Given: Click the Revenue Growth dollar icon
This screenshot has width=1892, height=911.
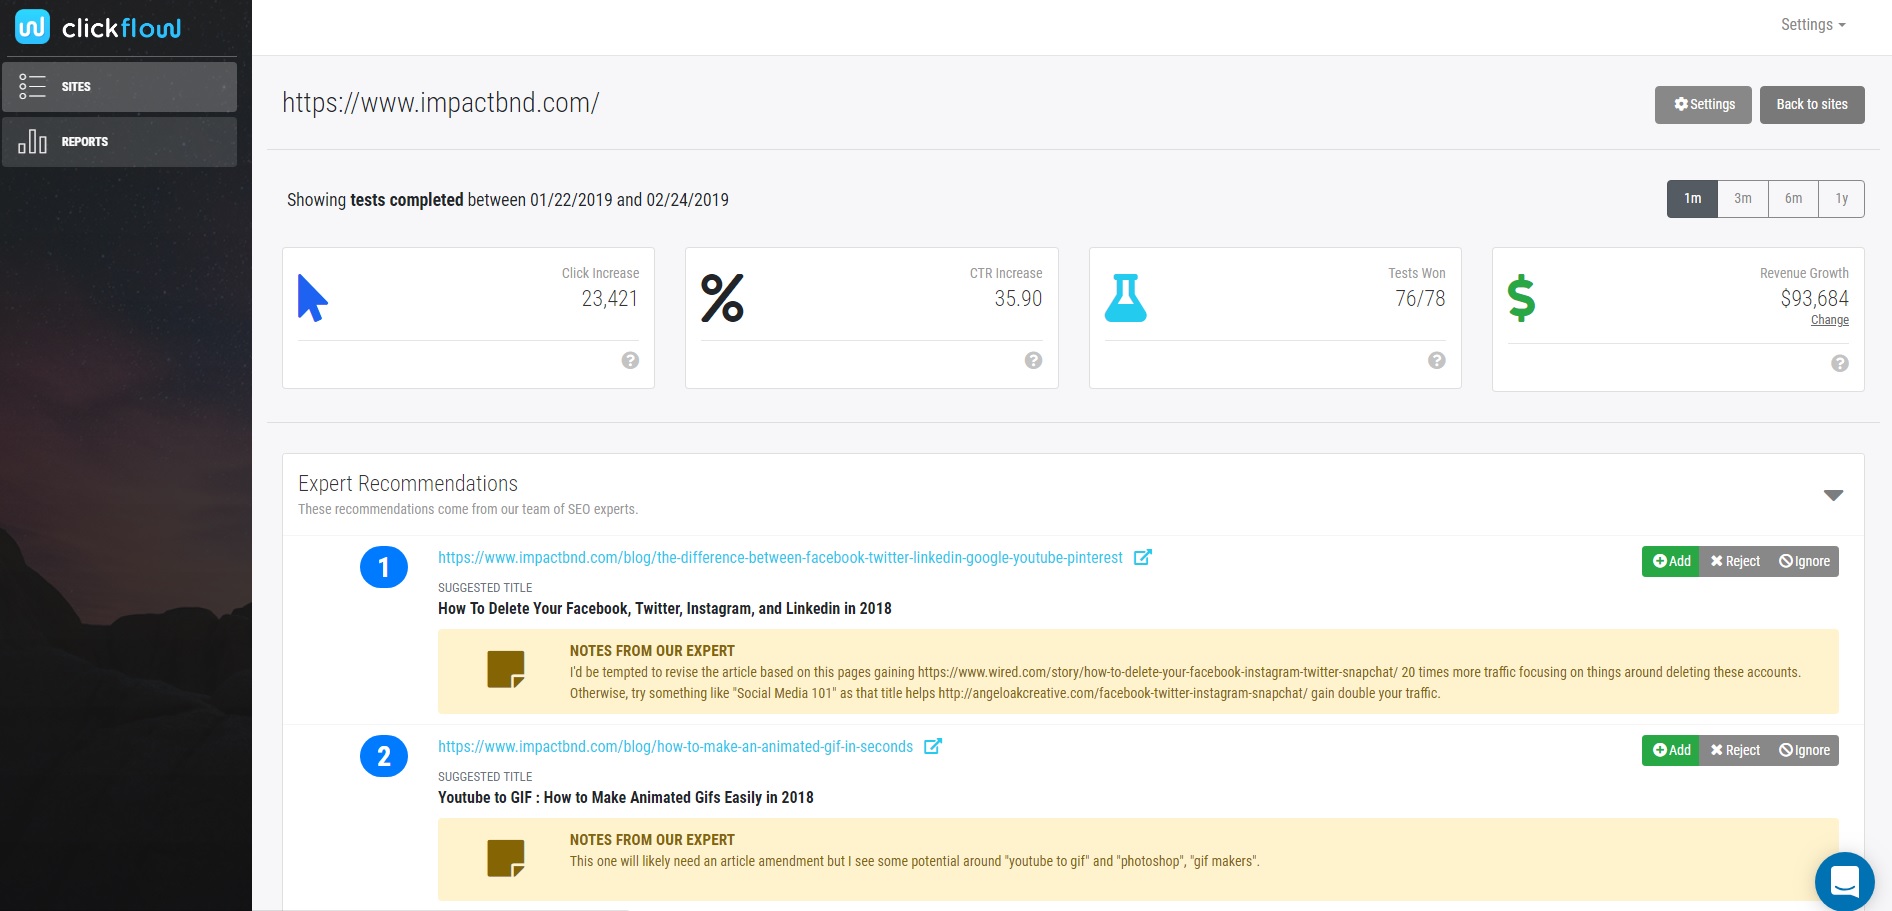Looking at the screenshot, I should coord(1521,298).
